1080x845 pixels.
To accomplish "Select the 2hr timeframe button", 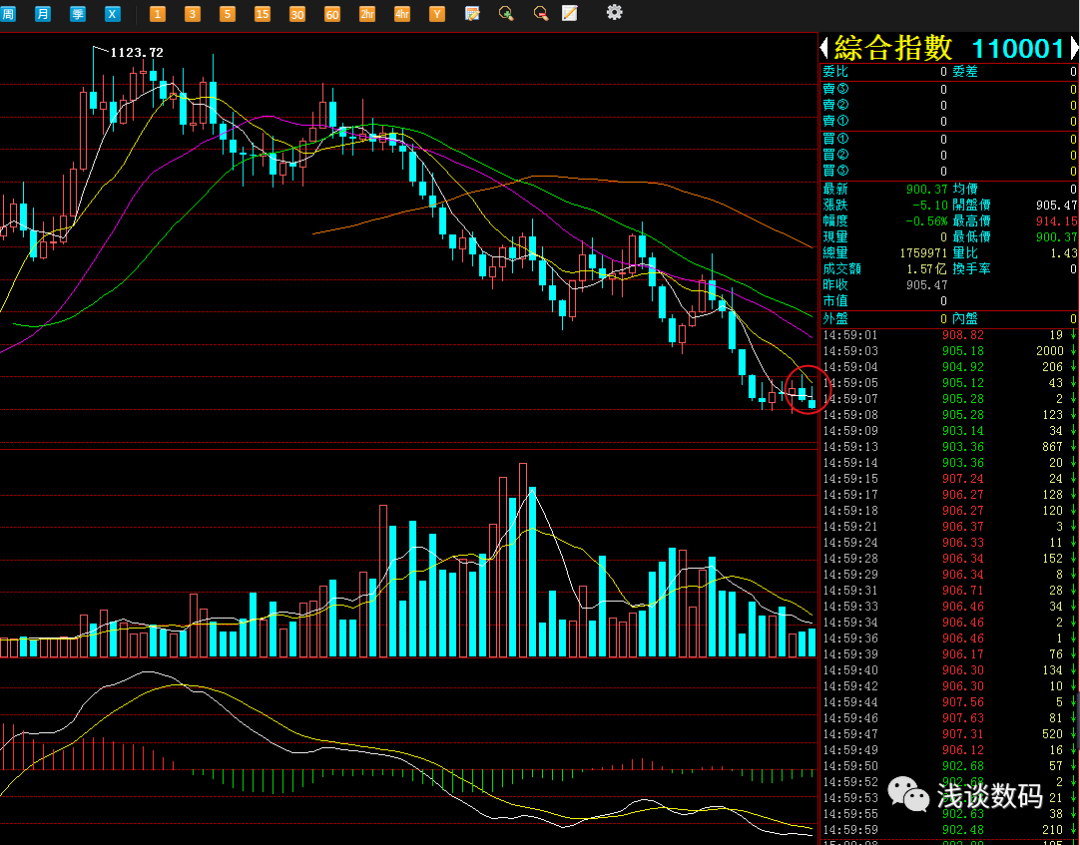I will [x=367, y=14].
